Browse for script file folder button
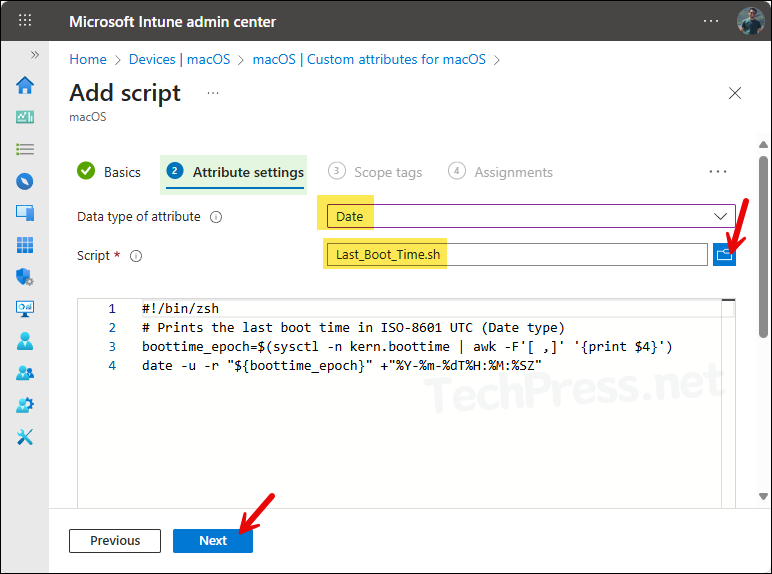 724,255
